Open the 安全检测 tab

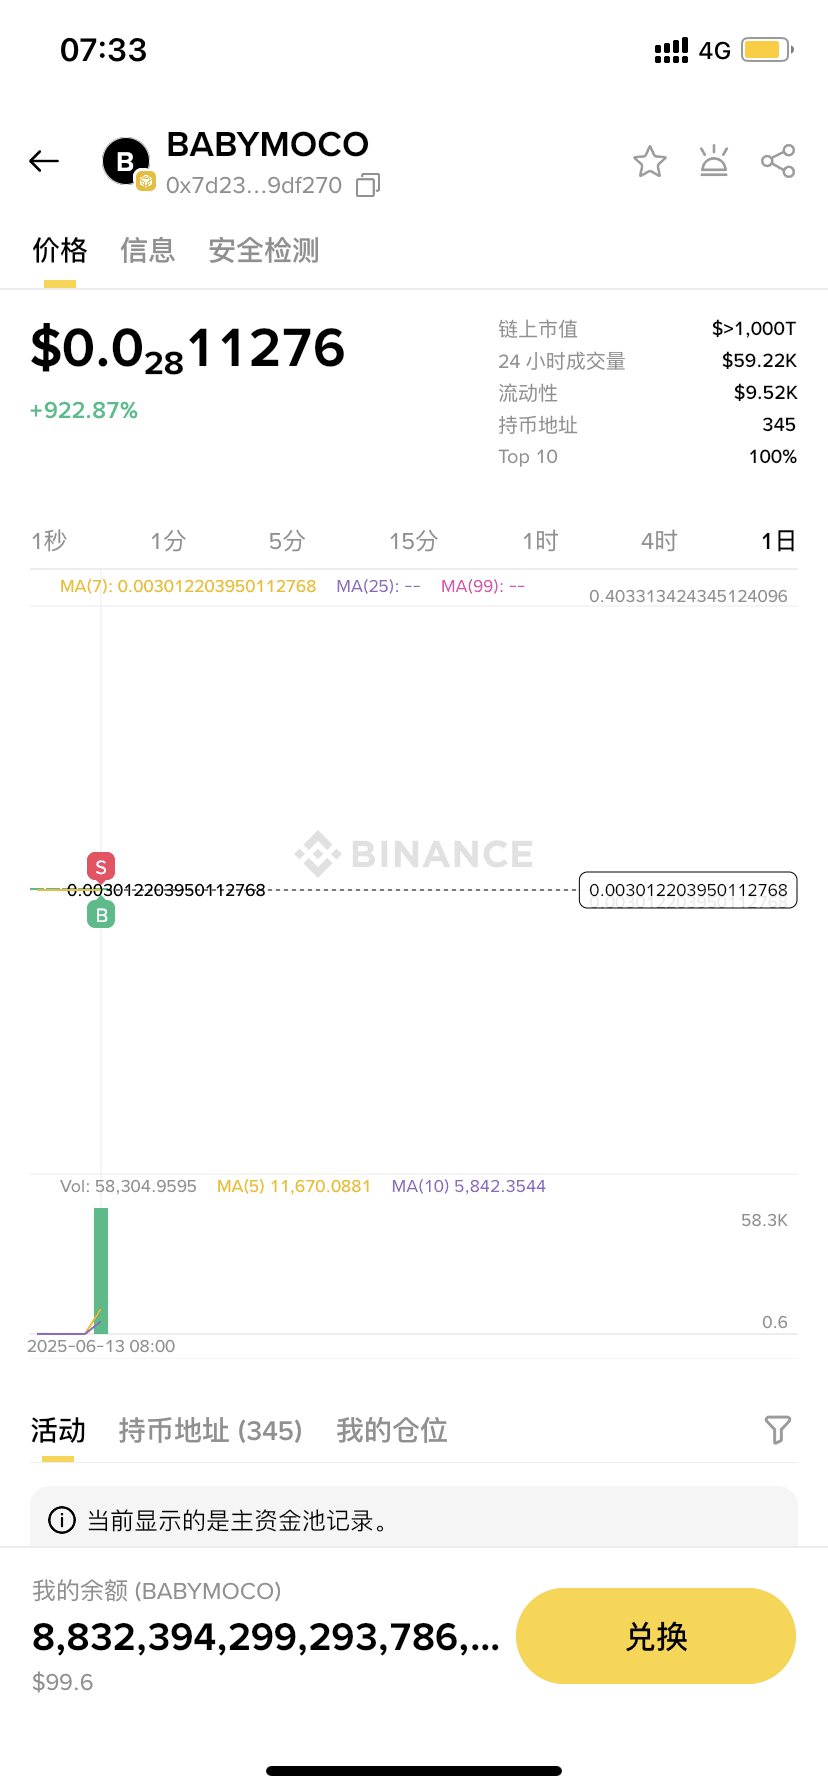coord(264,250)
